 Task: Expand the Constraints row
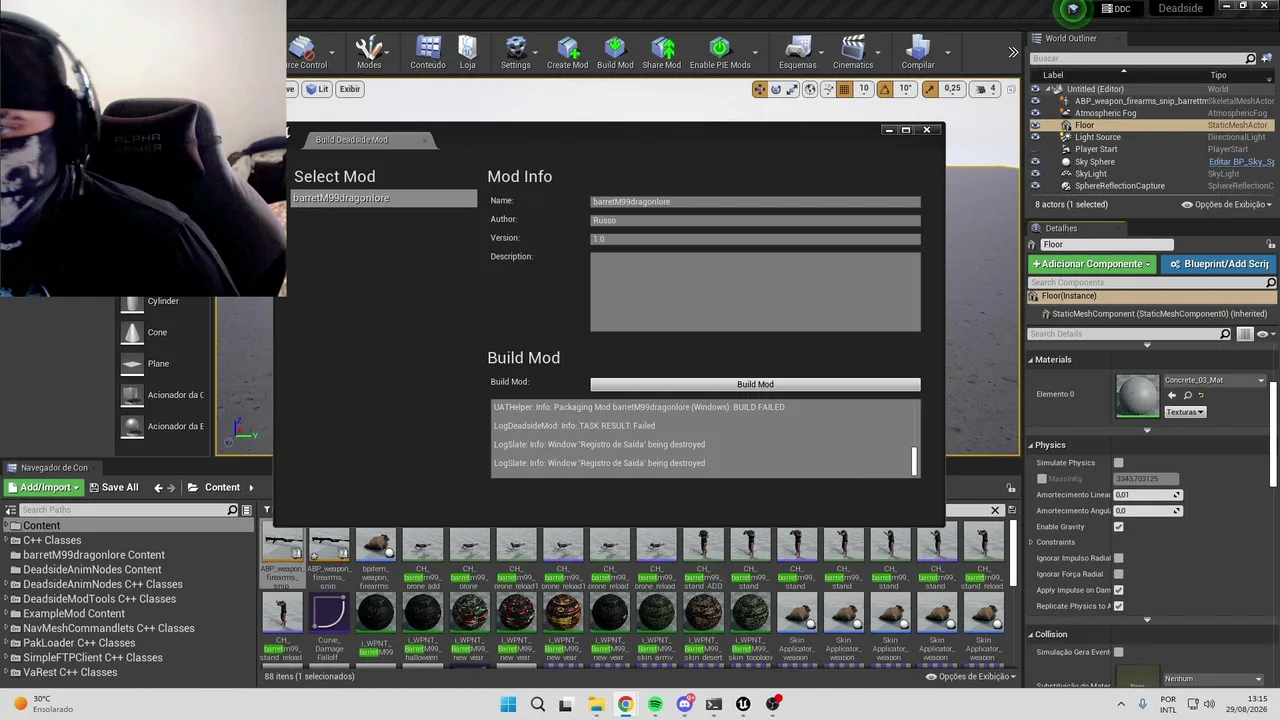coord(1031,543)
